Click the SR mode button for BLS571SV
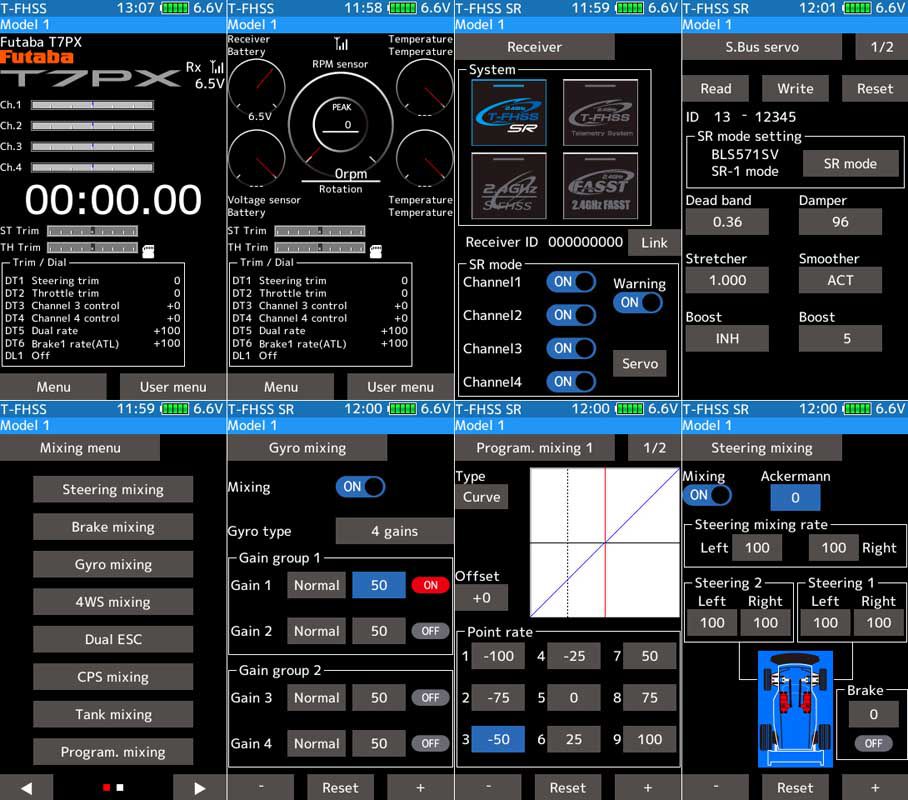This screenshot has height=800, width=908. click(850, 164)
